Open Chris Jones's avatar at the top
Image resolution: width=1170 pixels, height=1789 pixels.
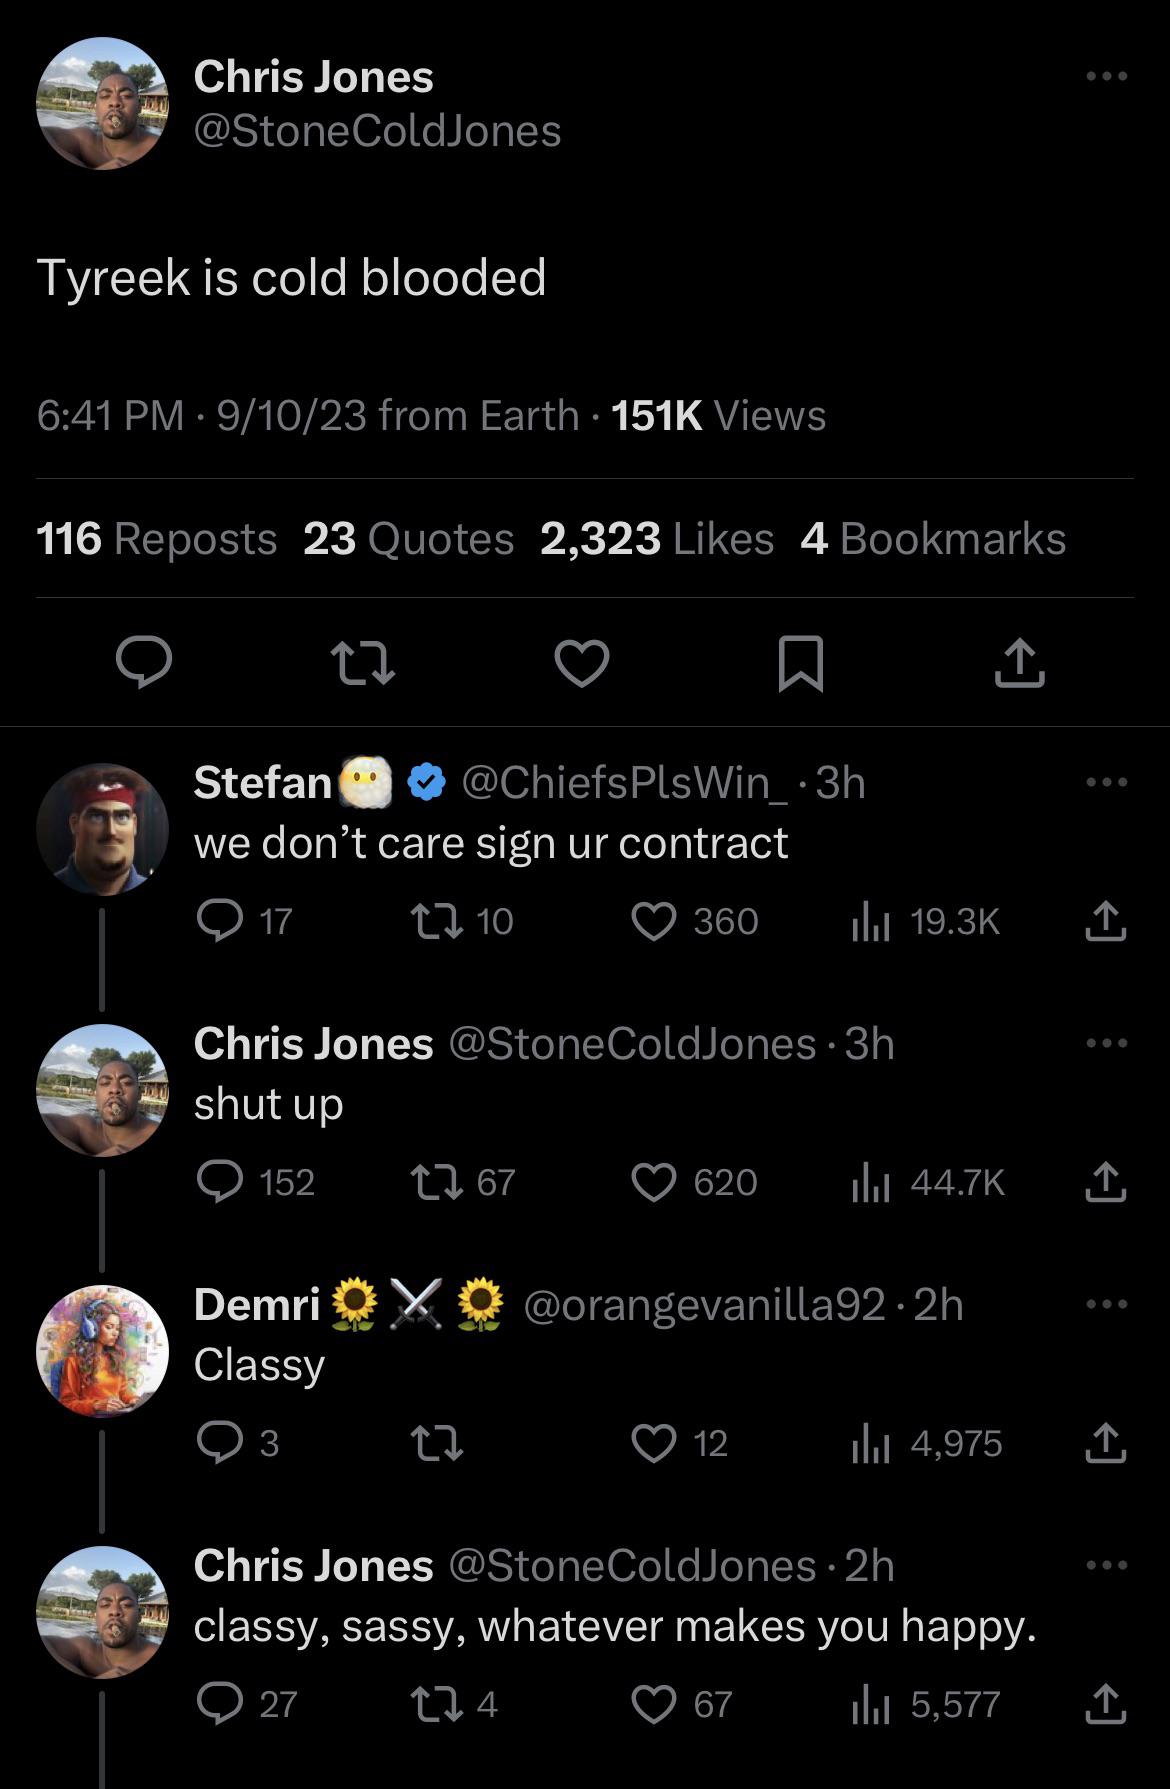102,103
